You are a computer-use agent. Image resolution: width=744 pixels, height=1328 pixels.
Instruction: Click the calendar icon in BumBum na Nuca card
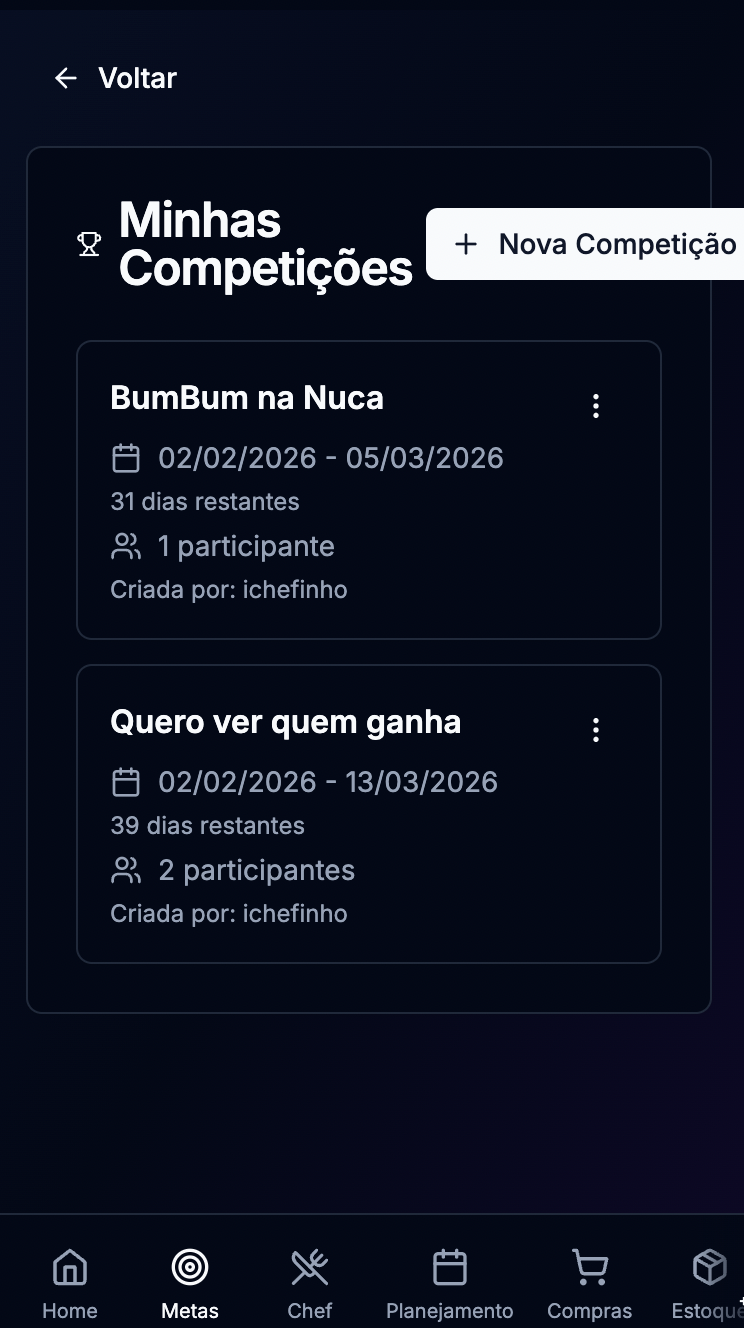click(126, 458)
